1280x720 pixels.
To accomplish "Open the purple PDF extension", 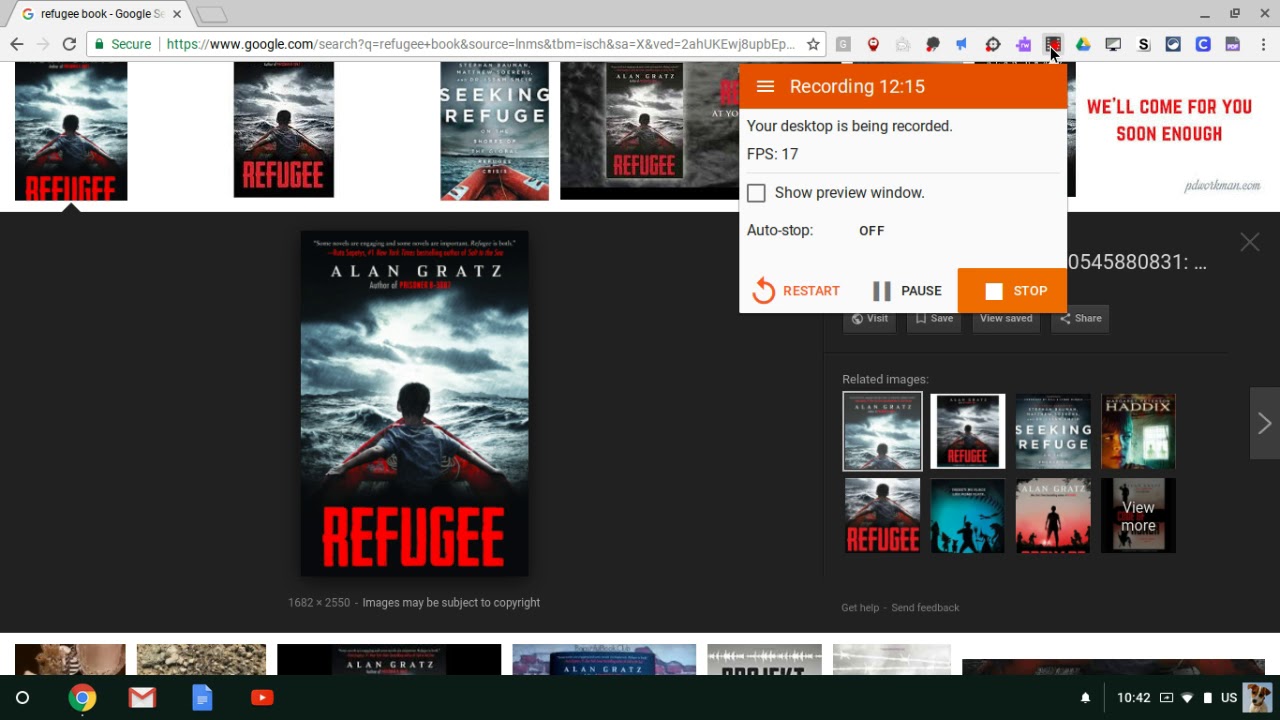I will (1233, 44).
